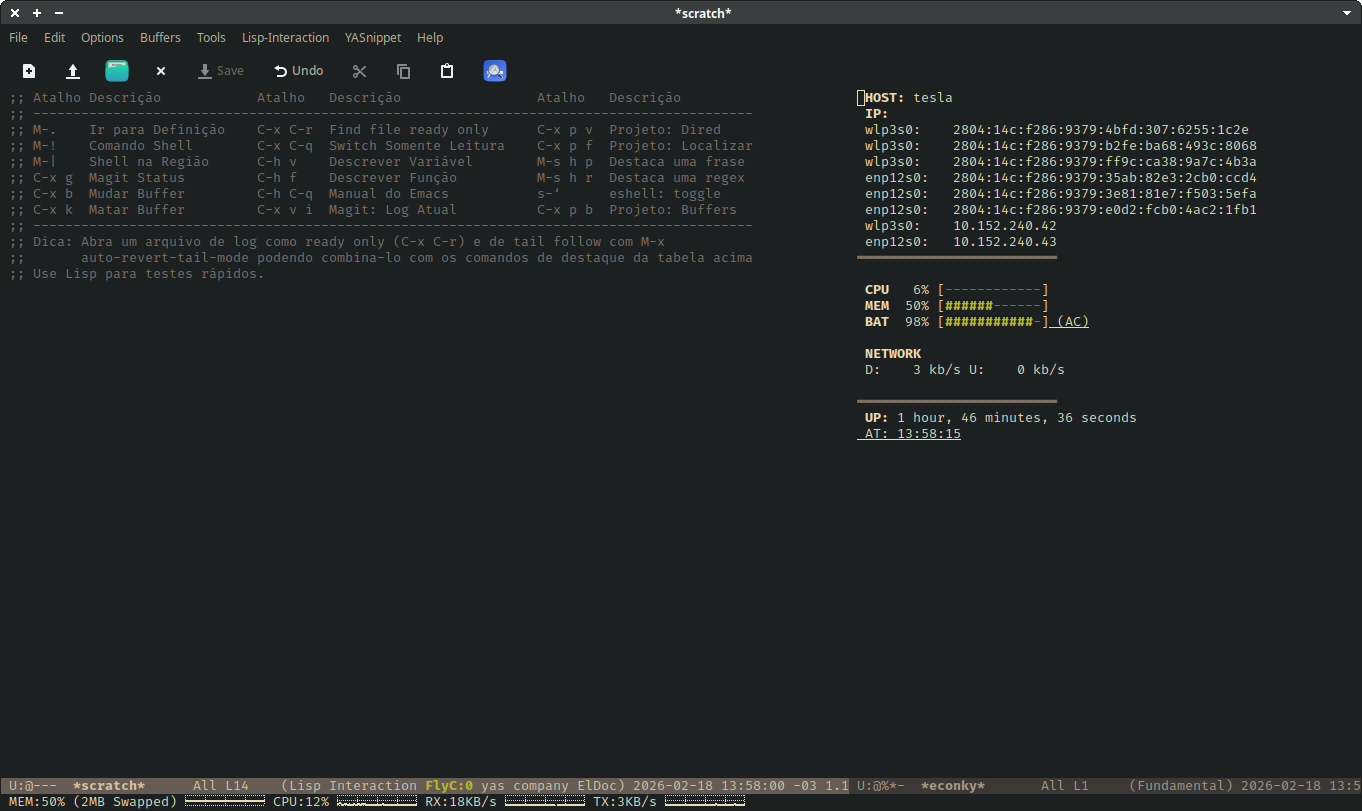Click the AT: 13:58:15 timestamp
The width and height of the screenshot is (1362, 811).
(x=913, y=434)
